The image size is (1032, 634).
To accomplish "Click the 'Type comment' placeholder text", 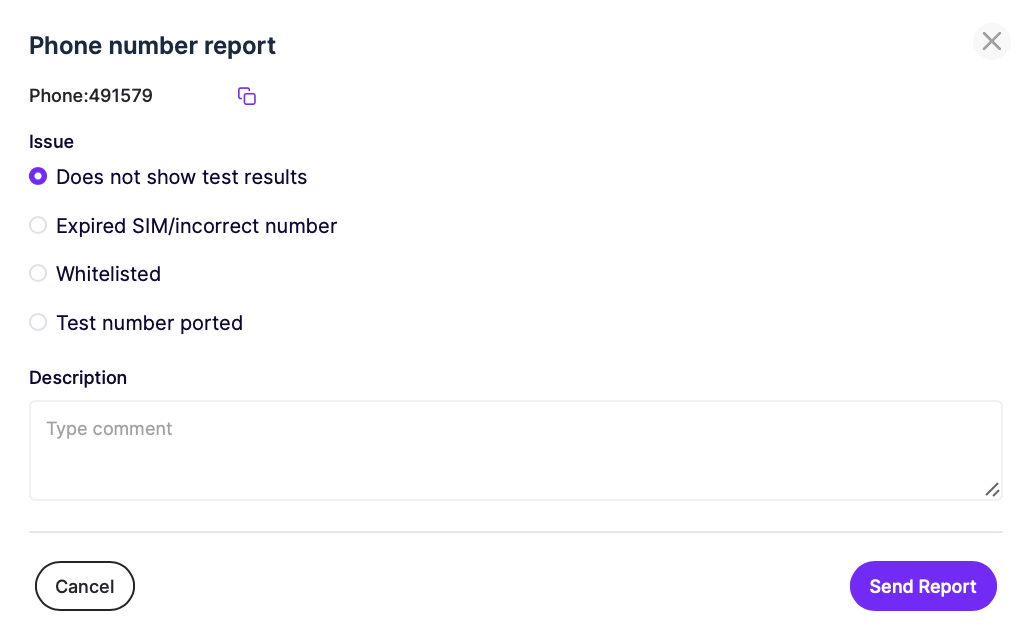I will click(109, 429).
